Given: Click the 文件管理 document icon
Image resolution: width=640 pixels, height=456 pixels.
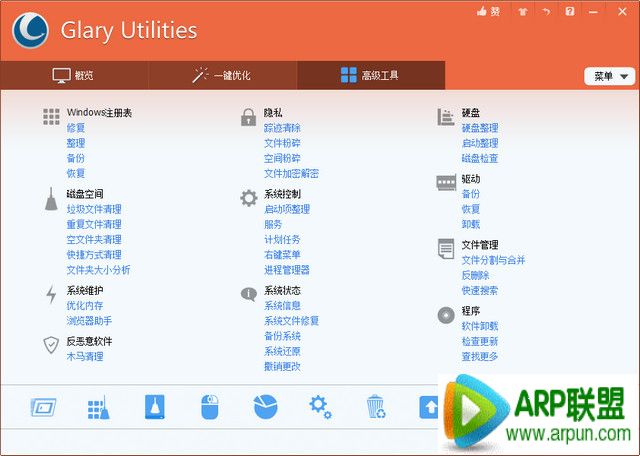Looking at the screenshot, I should [x=446, y=249].
